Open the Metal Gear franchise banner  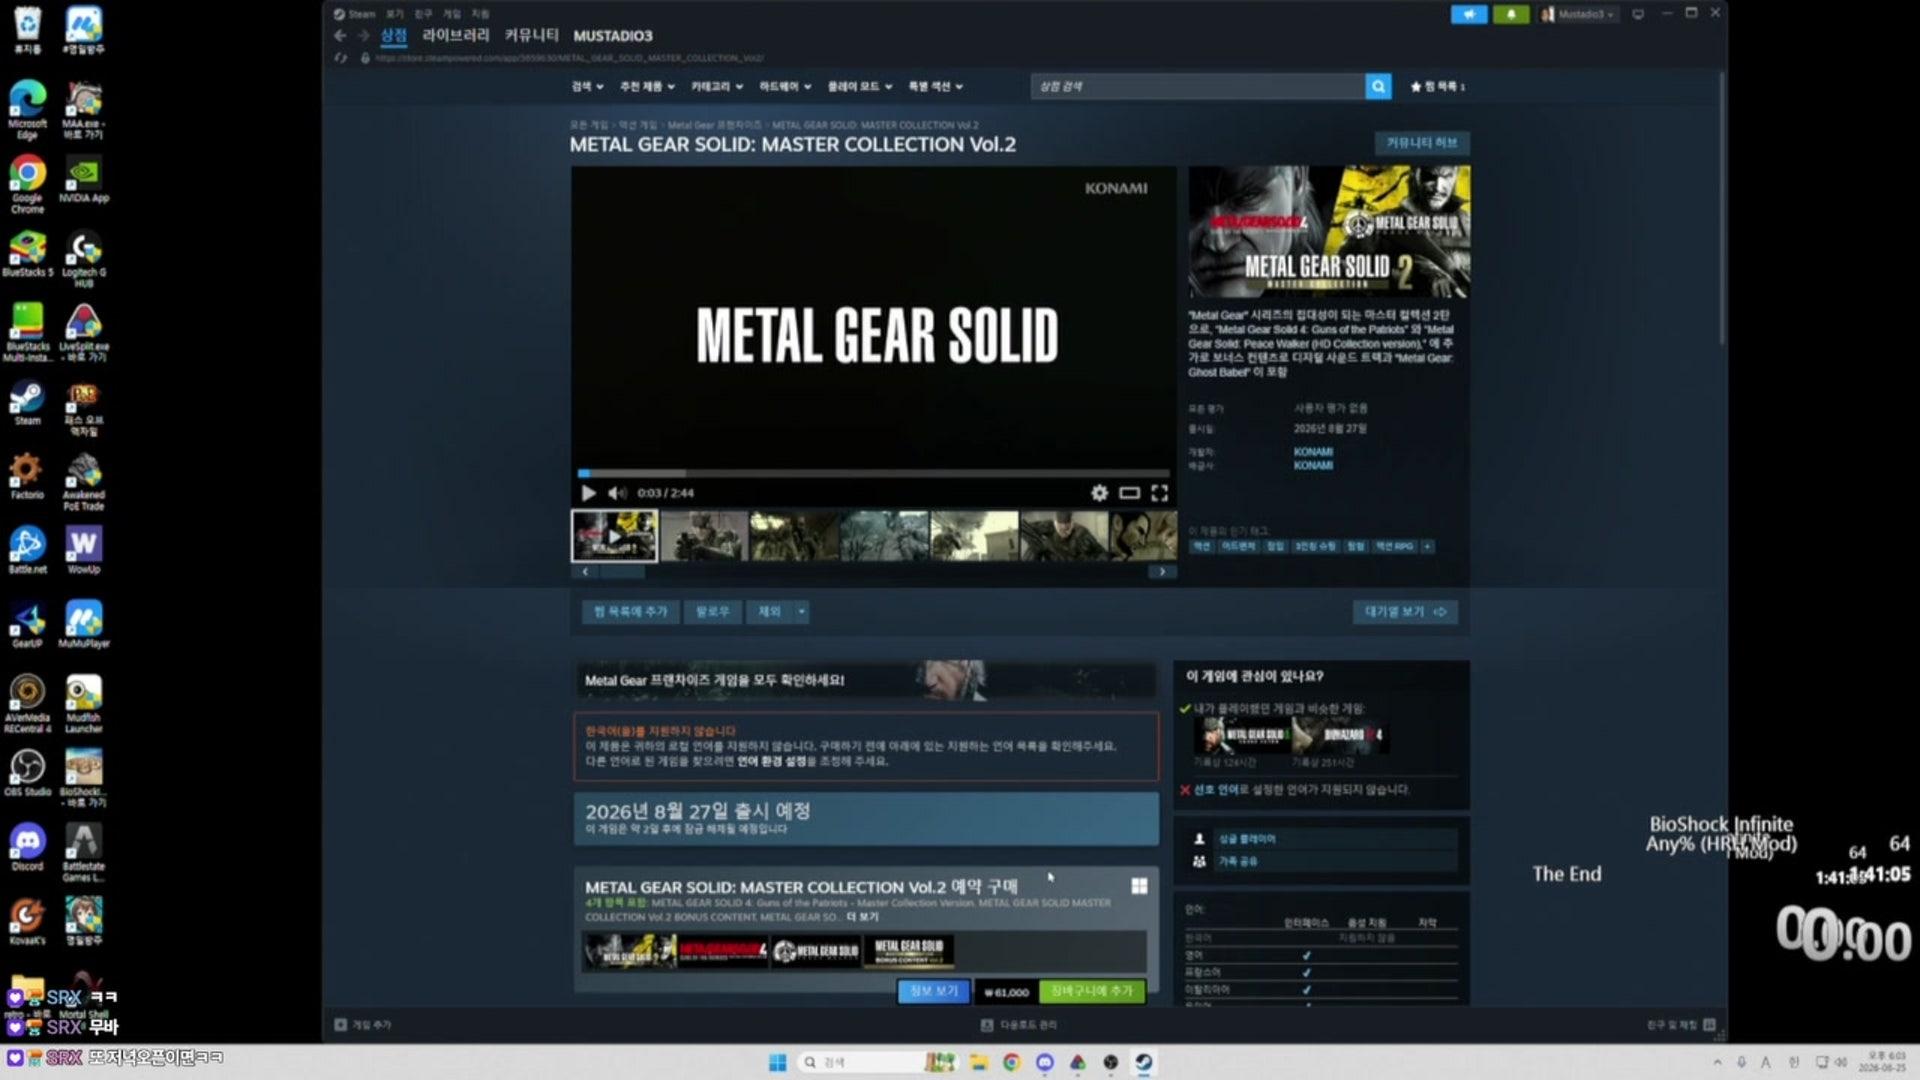865,680
